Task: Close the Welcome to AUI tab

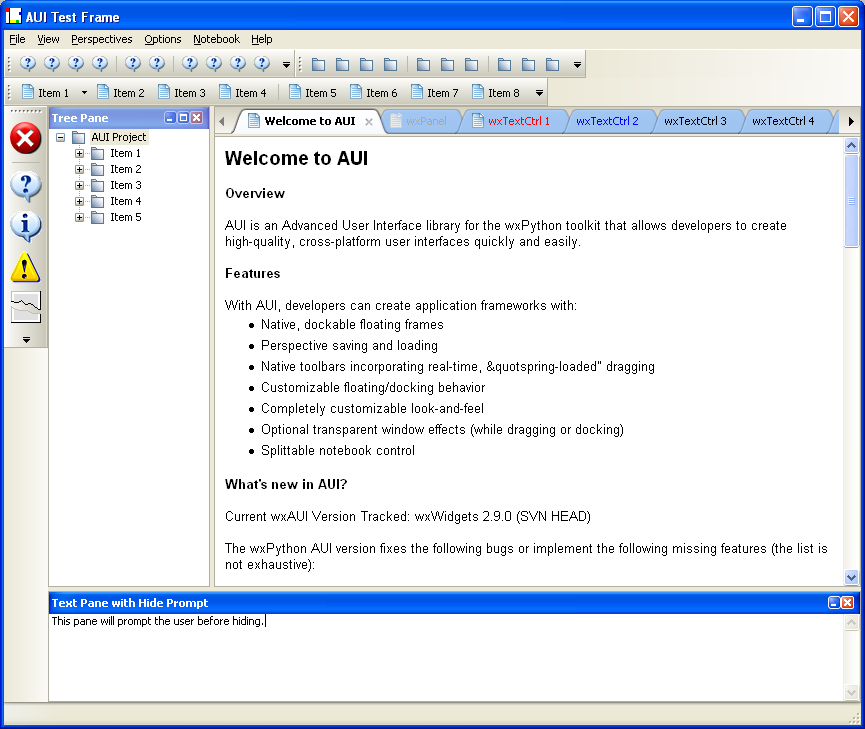Action: 368,122
